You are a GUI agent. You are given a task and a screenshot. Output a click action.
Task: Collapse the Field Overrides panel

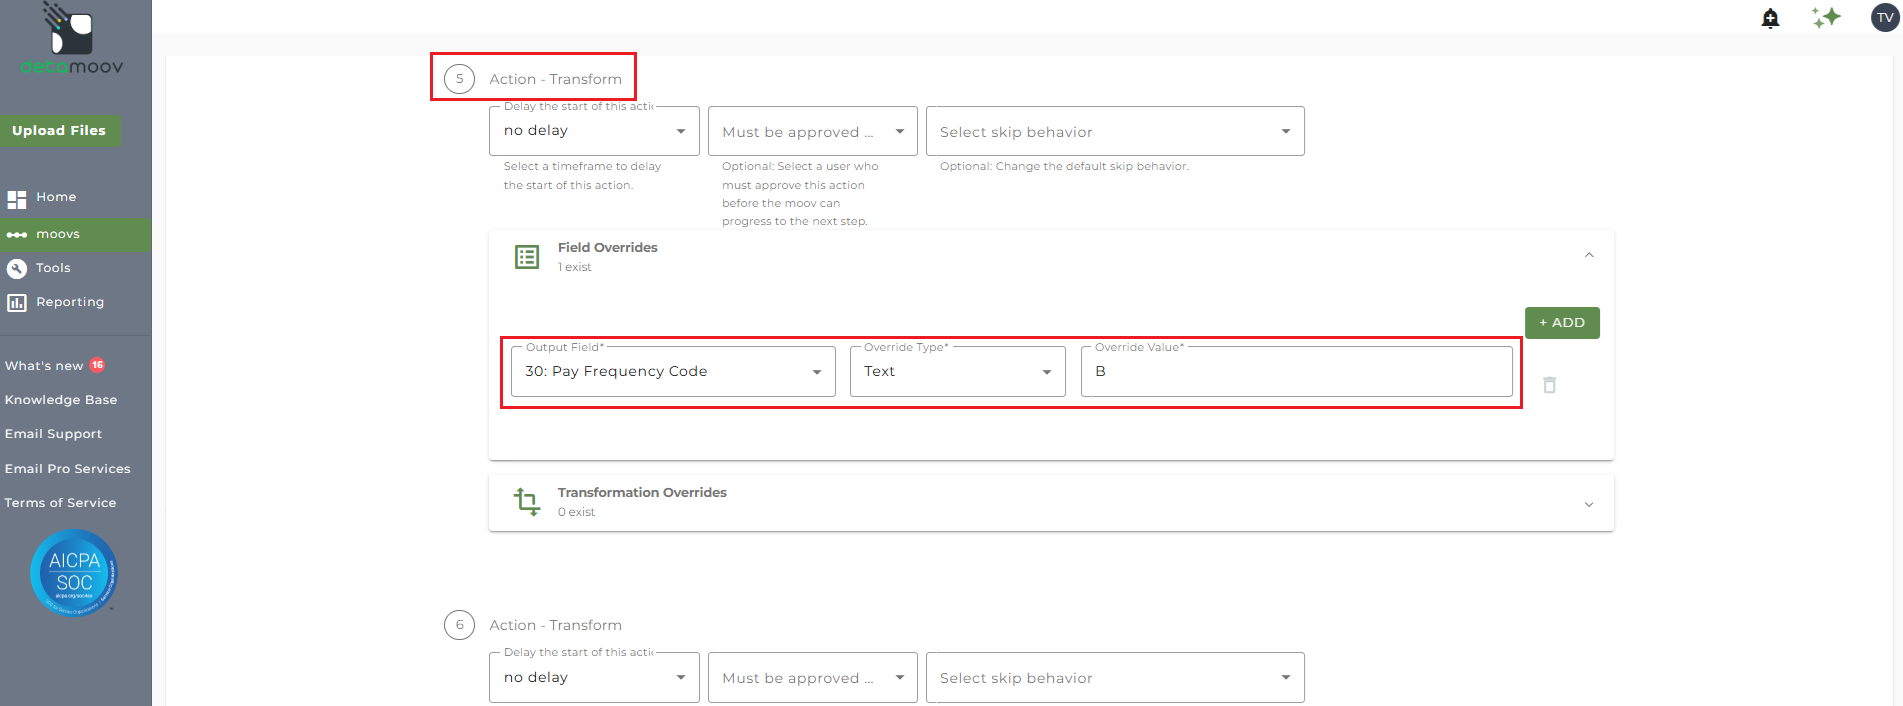point(1588,256)
